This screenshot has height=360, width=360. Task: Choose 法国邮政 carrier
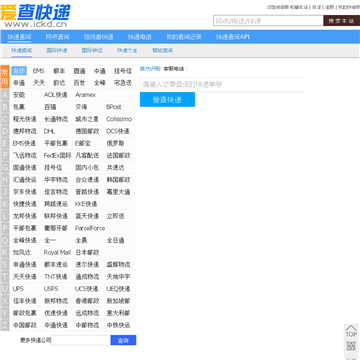[118, 155]
